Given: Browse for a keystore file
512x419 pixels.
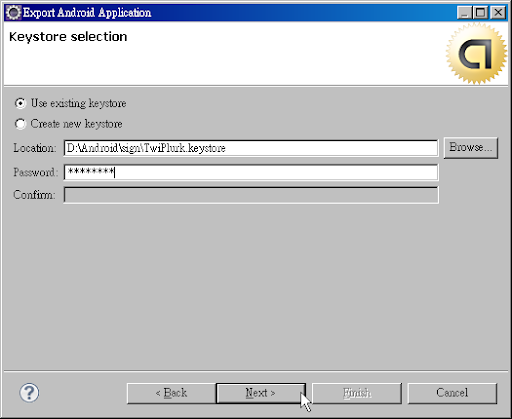Looking at the screenshot, I should [471, 147].
